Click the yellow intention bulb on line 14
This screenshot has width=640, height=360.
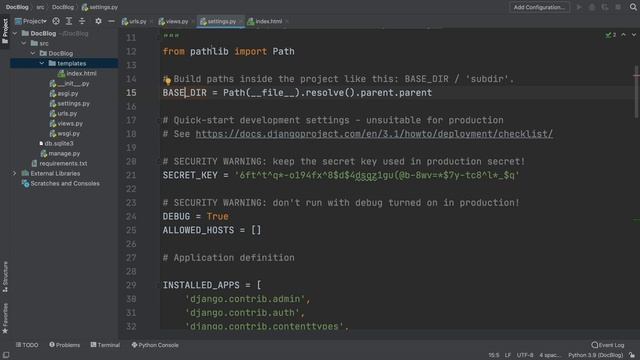point(168,80)
